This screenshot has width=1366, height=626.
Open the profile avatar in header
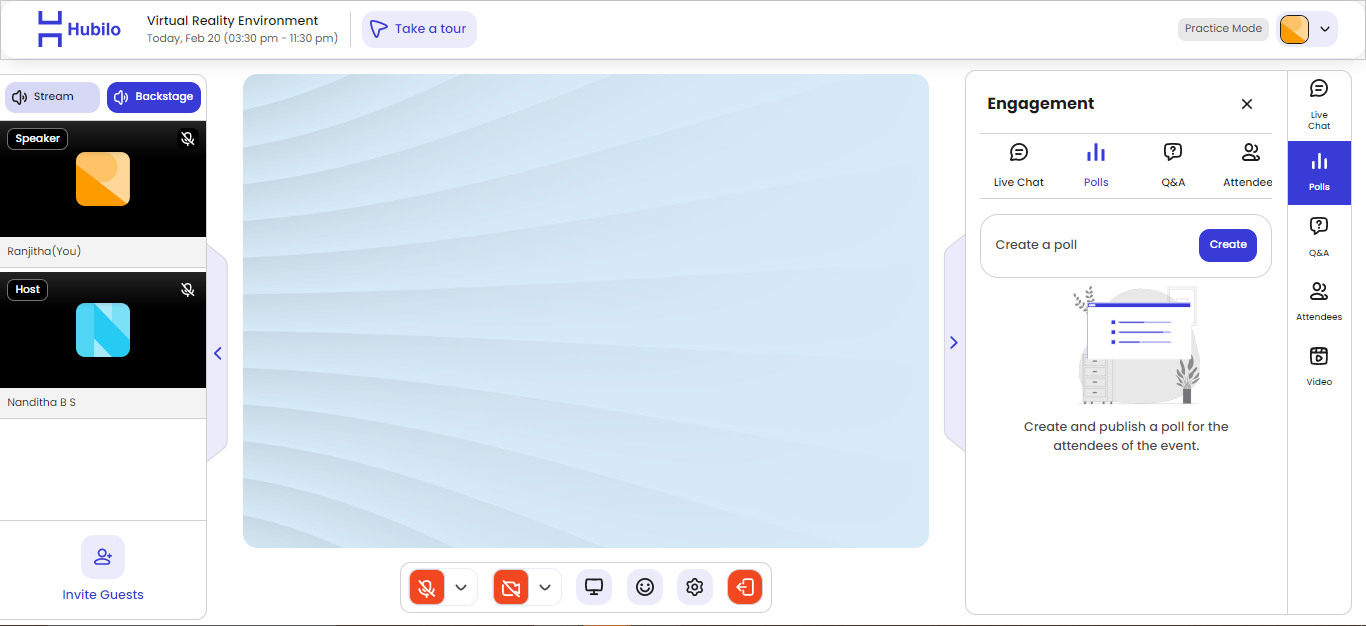click(1294, 29)
